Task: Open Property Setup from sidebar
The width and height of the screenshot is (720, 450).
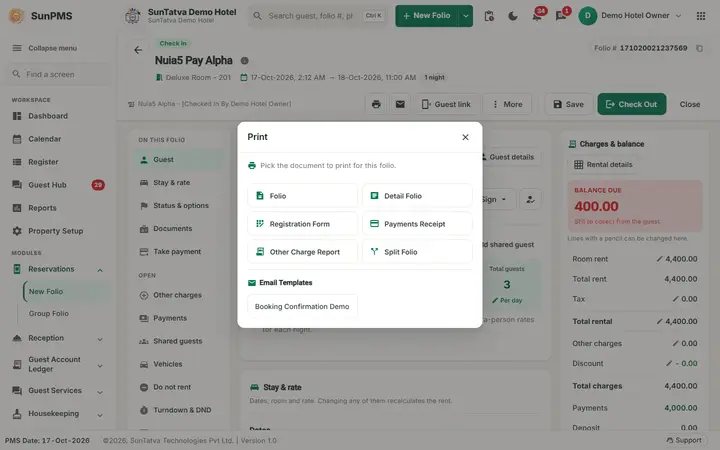Action: (x=56, y=231)
